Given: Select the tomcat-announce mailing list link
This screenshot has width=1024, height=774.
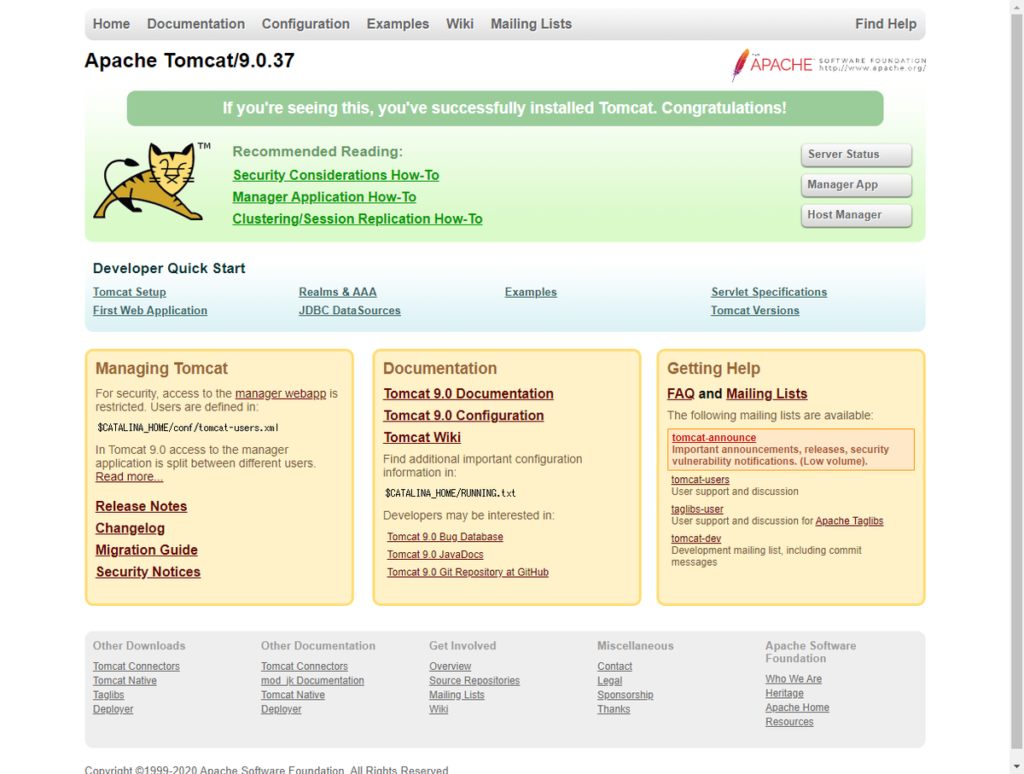Looking at the screenshot, I should [713, 438].
